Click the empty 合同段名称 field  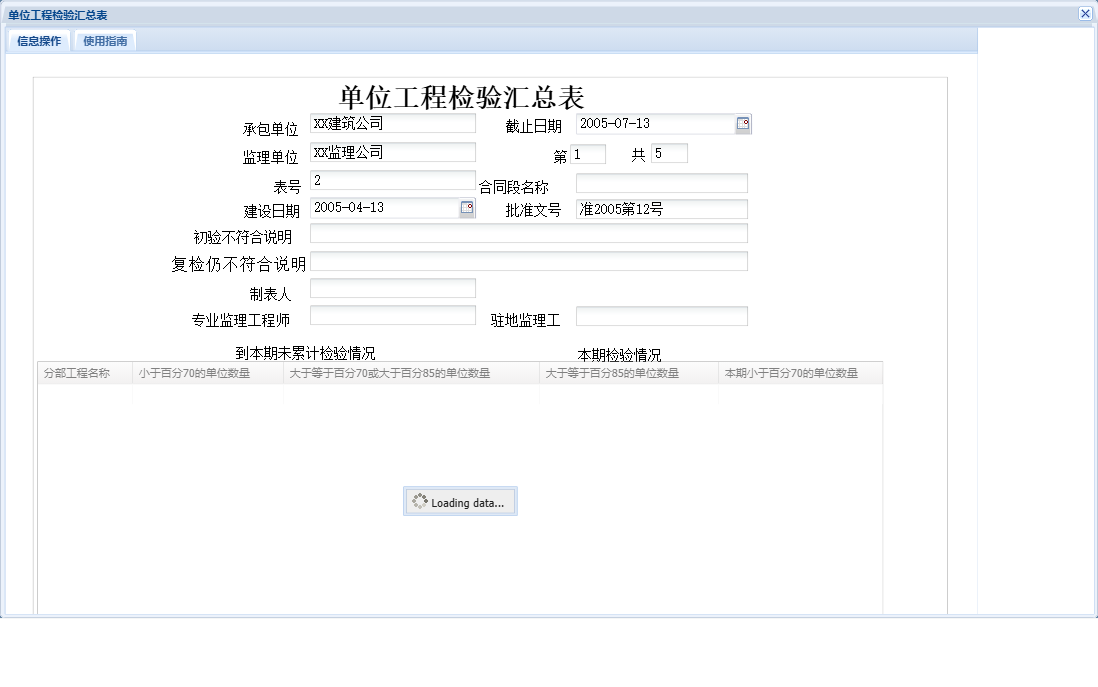pos(660,183)
